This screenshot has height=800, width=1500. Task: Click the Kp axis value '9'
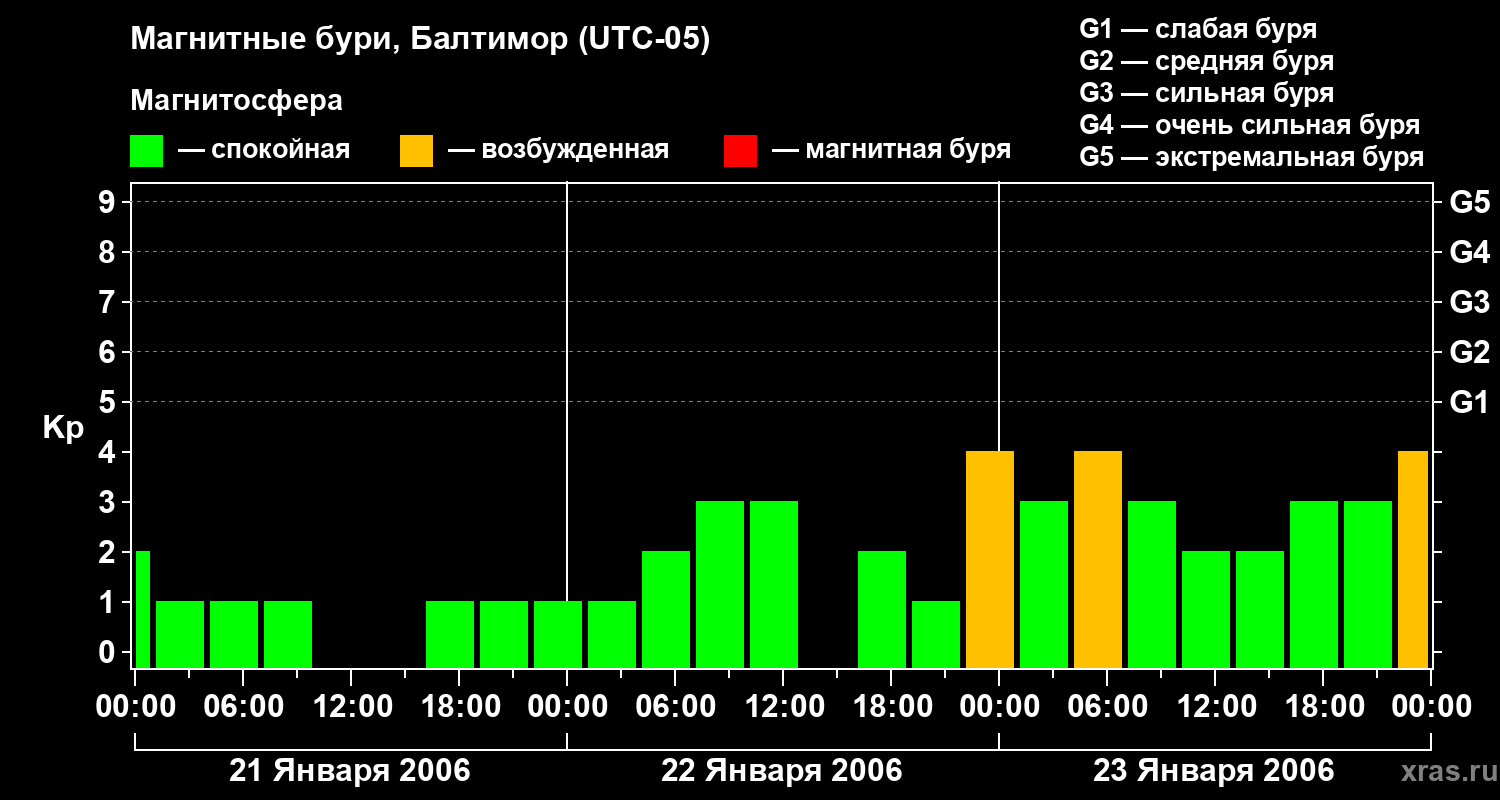tap(109, 202)
